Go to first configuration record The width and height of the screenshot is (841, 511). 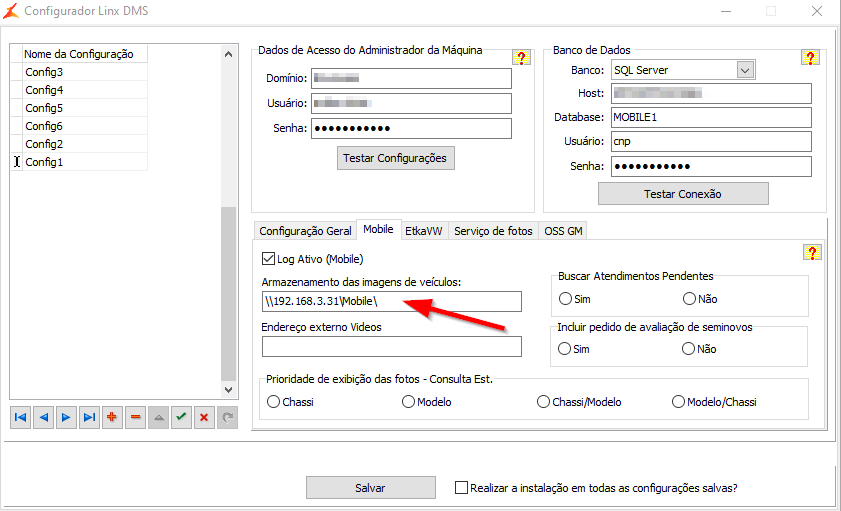coord(20,417)
